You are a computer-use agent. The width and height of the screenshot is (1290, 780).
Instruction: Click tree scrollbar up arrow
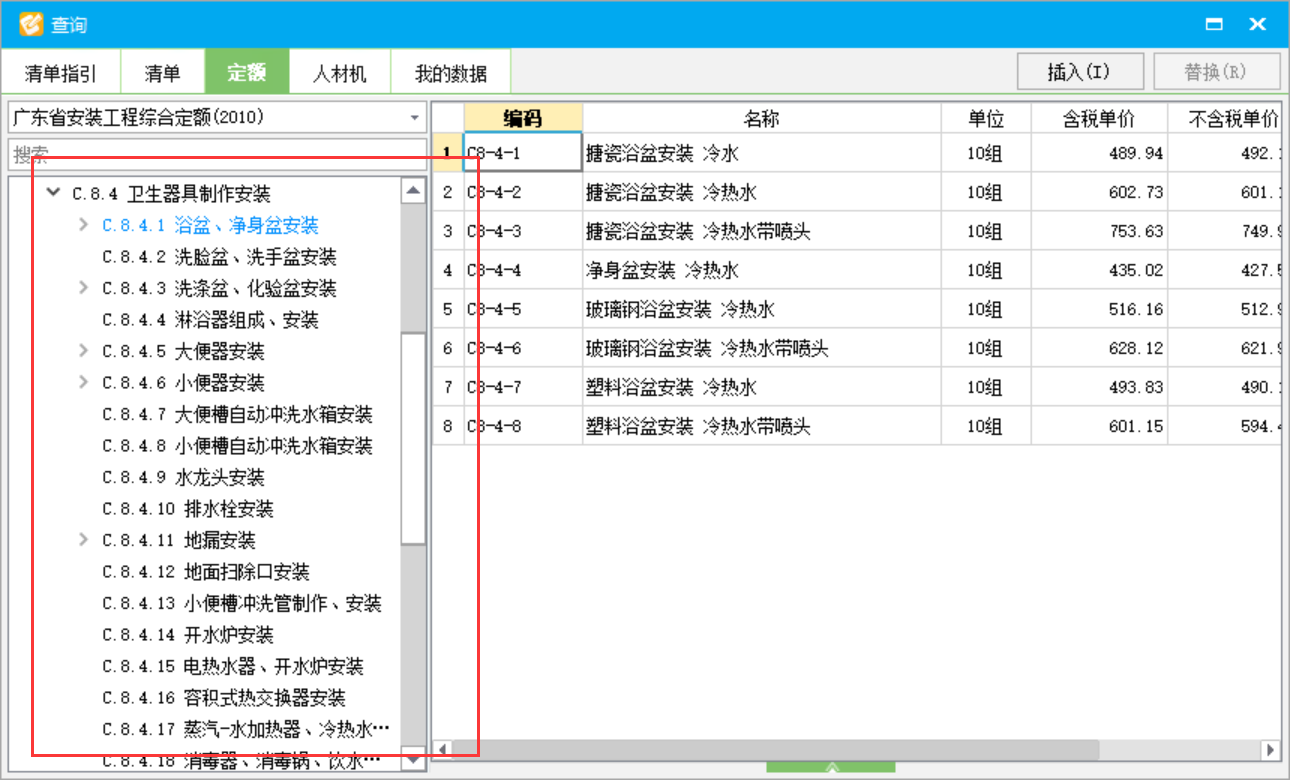click(x=413, y=191)
